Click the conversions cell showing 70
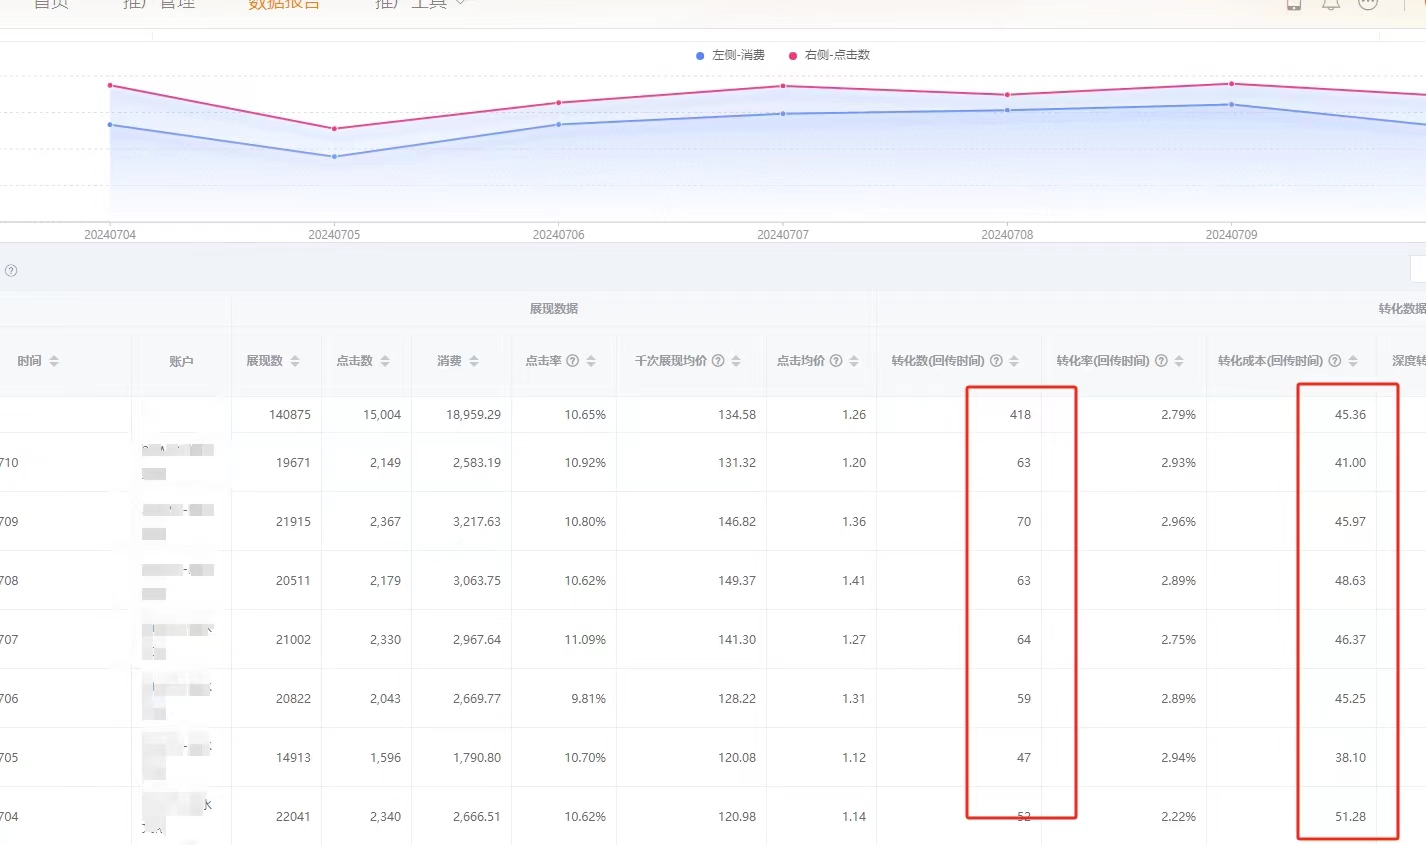 click(1024, 522)
